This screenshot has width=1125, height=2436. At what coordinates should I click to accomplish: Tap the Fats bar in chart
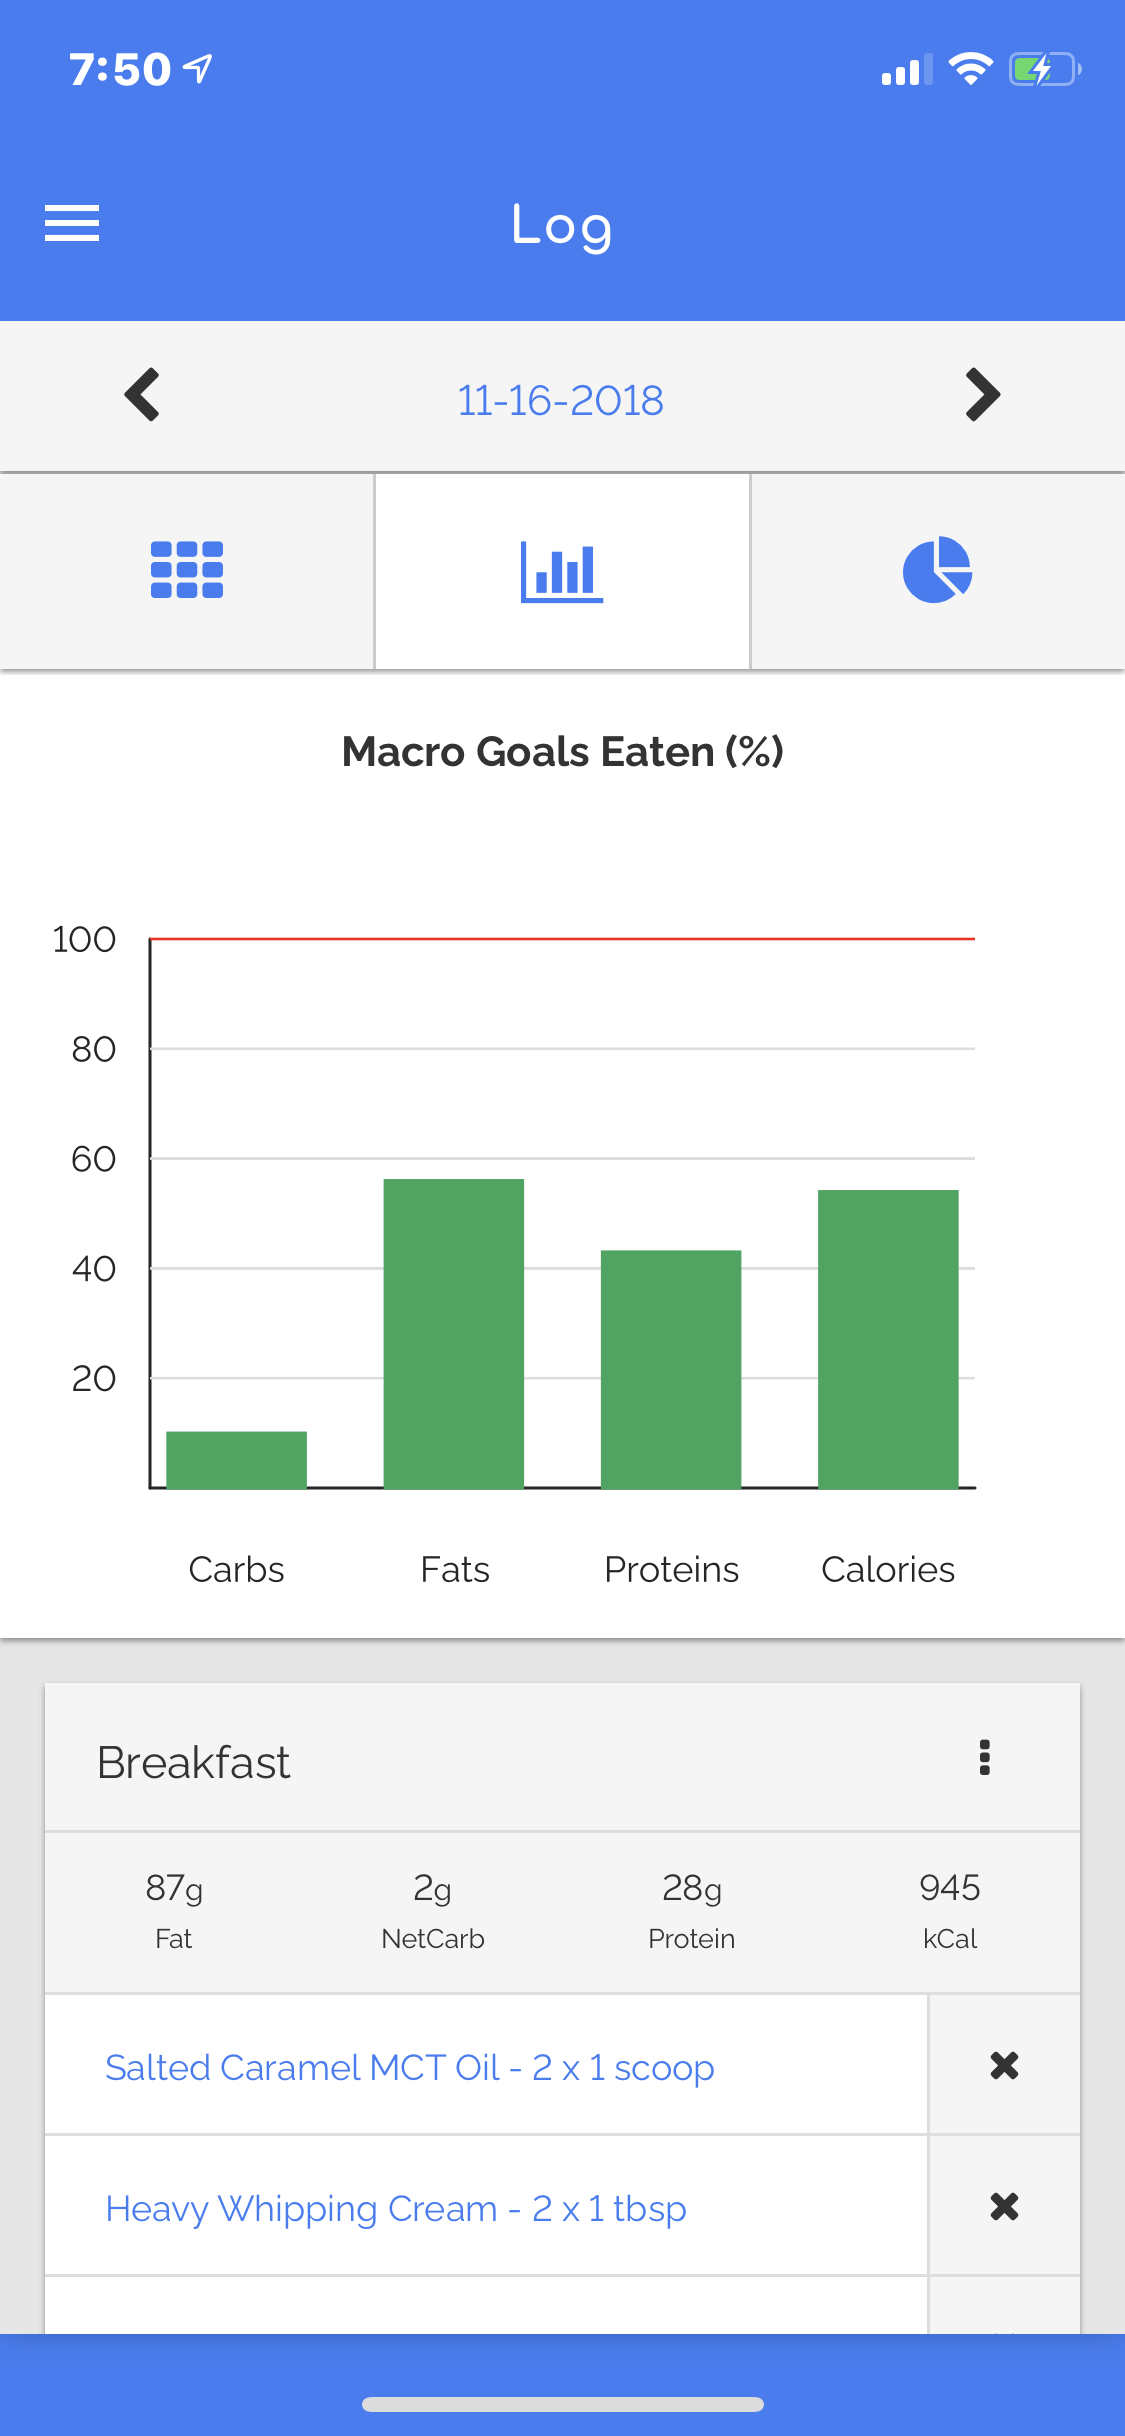coord(454,1334)
